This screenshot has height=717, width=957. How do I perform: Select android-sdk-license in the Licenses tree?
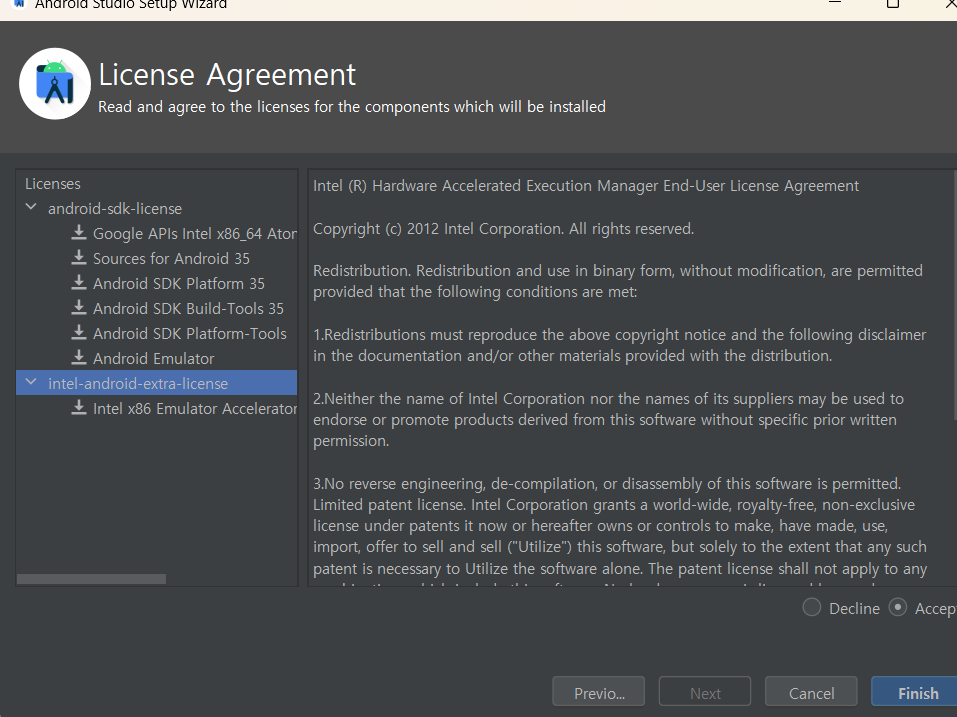115,209
